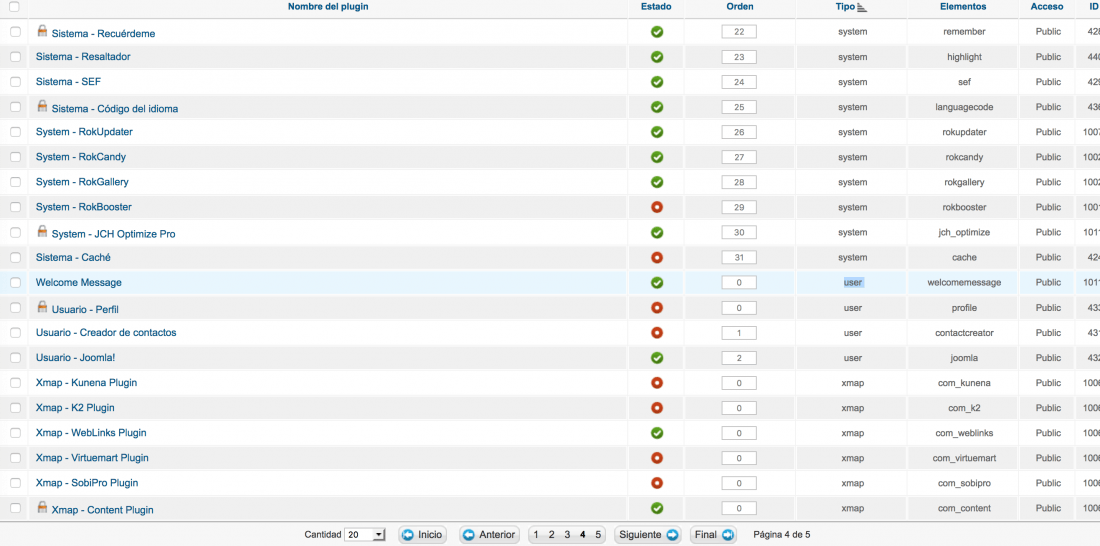
Task: Check the Xmap - K2 Plugin checkbox
Action: click(15, 408)
